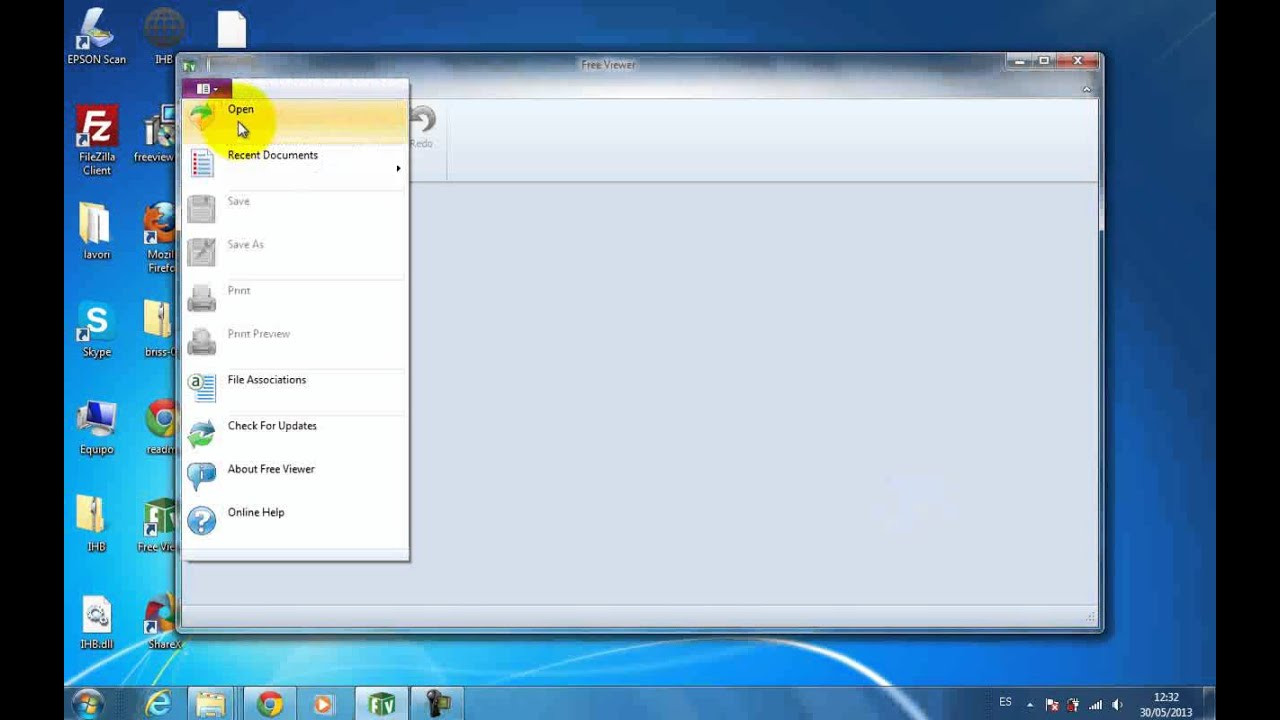The height and width of the screenshot is (720, 1280).
Task: Open Google Chrome from the taskbar
Action: pyautogui.click(x=268, y=704)
